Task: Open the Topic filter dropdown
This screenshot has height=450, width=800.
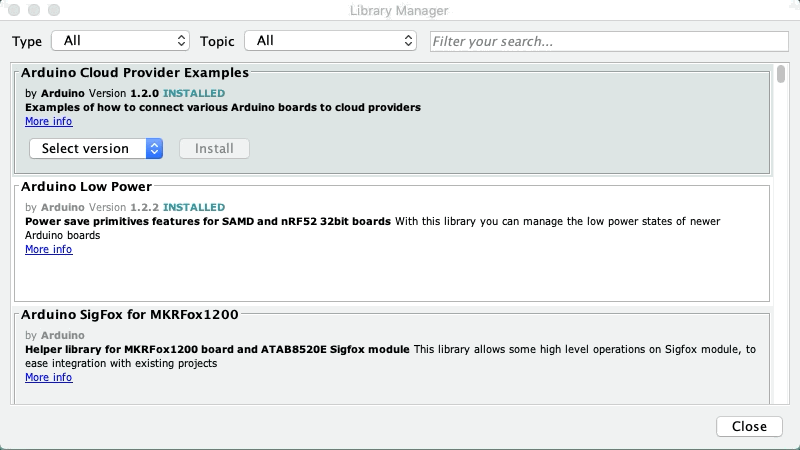Action: click(x=331, y=41)
